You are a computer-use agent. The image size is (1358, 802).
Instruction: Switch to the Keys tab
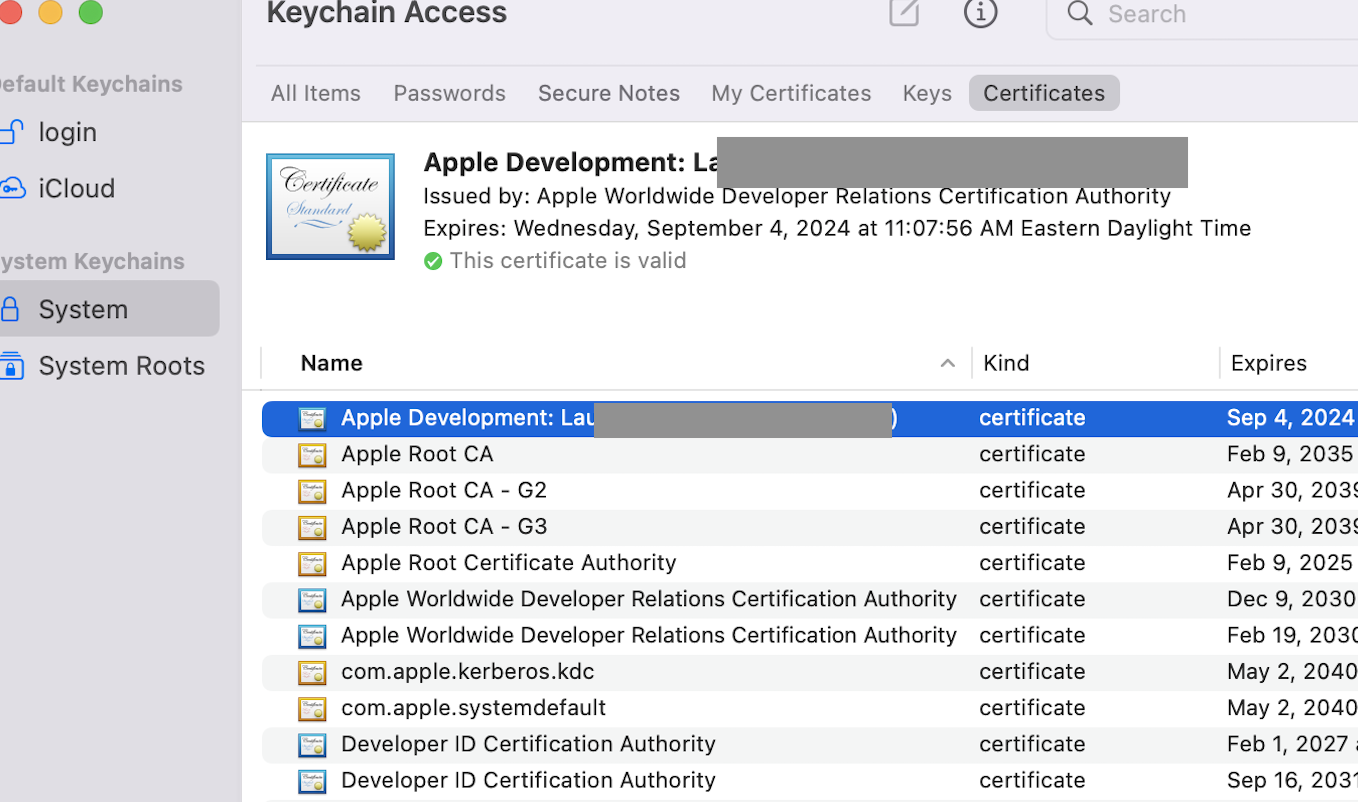pos(927,93)
